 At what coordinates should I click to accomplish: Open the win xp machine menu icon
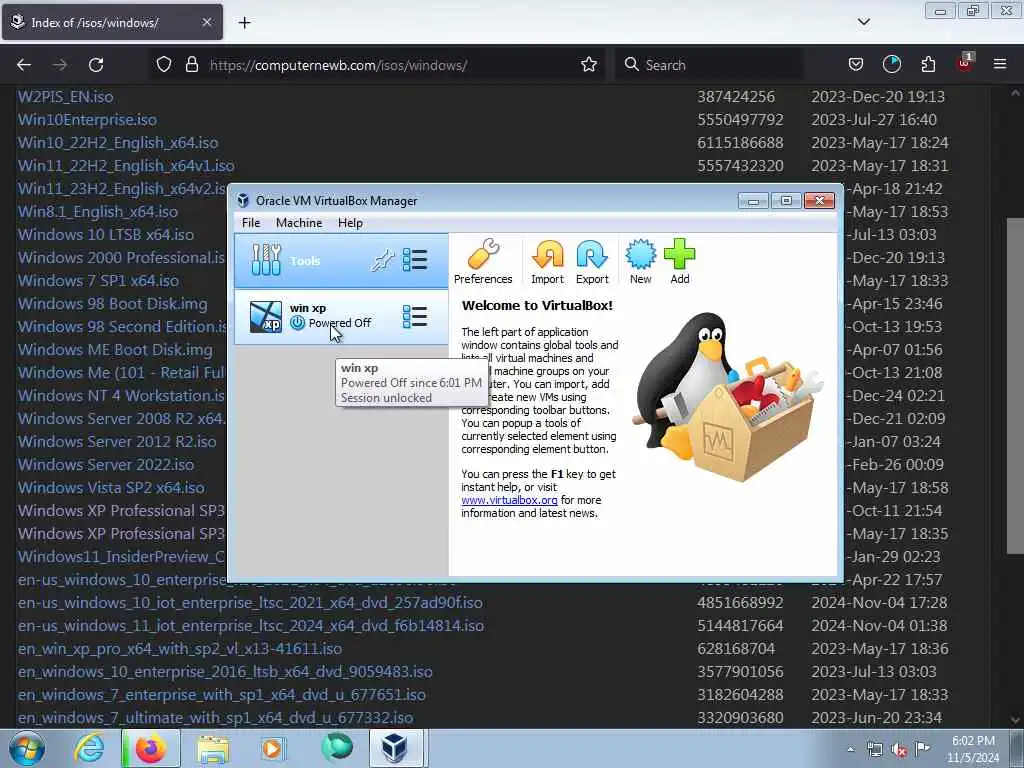pyautogui.click(x=415, y=317)
